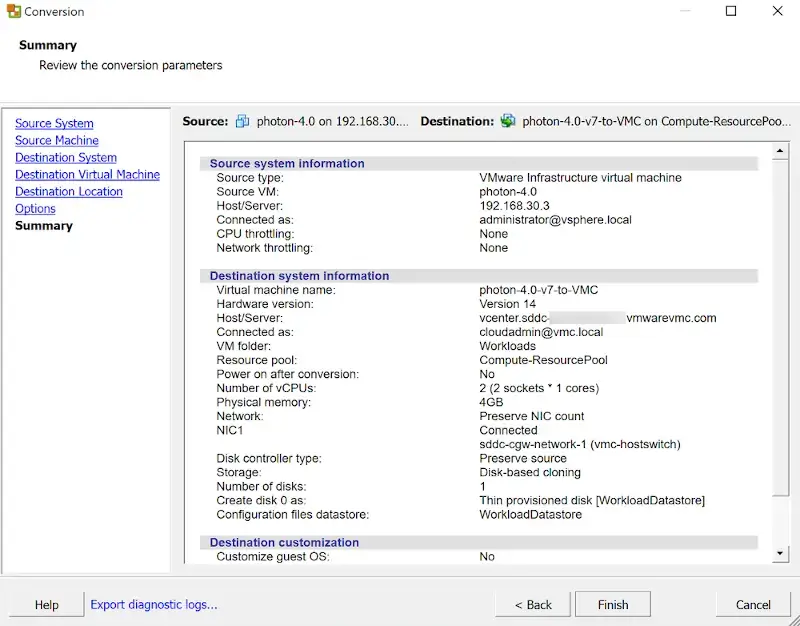This screenshot has height=626, width=800.
Task: Click the summary vertical scrollbar thumb
Action: [780, 327]
